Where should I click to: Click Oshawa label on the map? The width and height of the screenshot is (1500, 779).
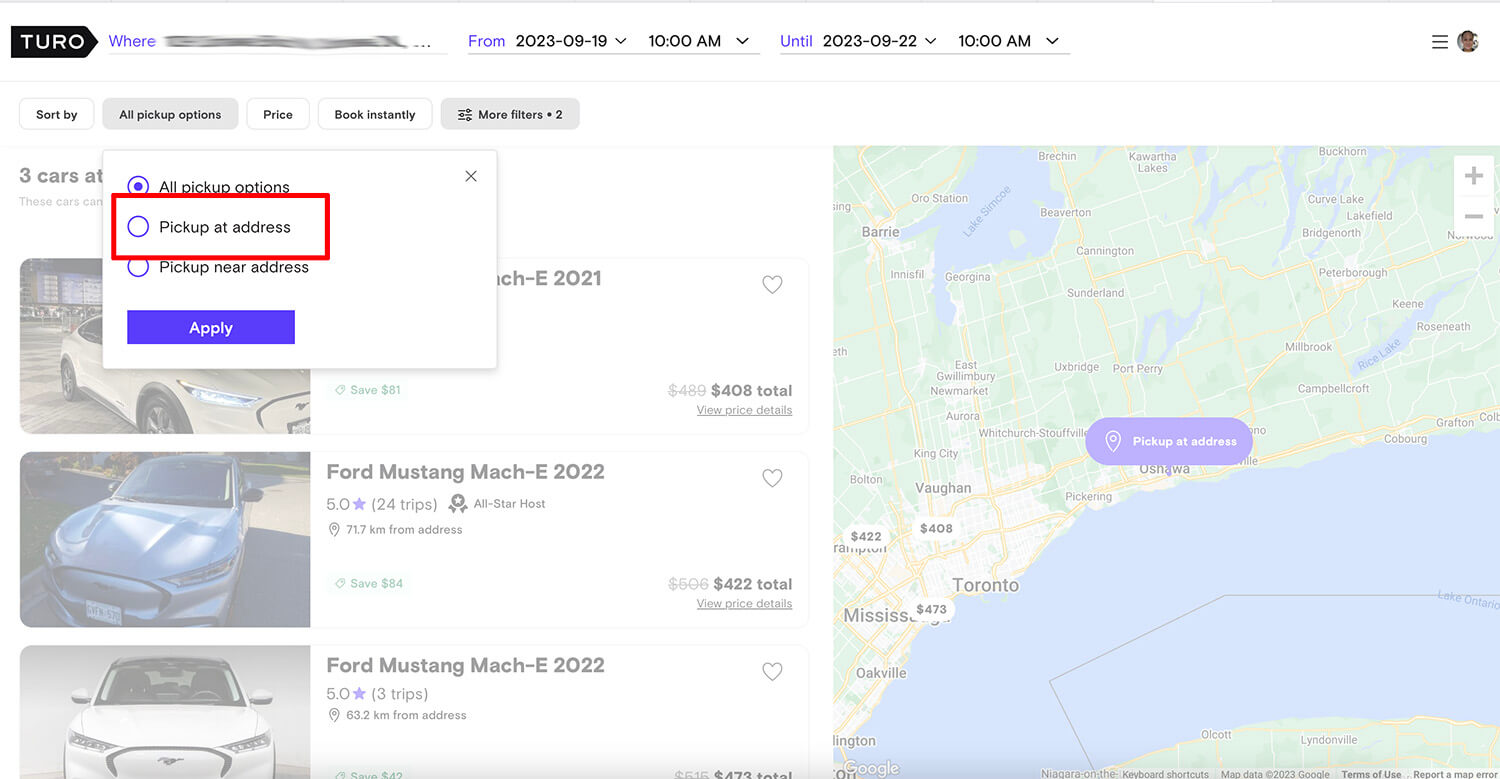click(1165, 468)
